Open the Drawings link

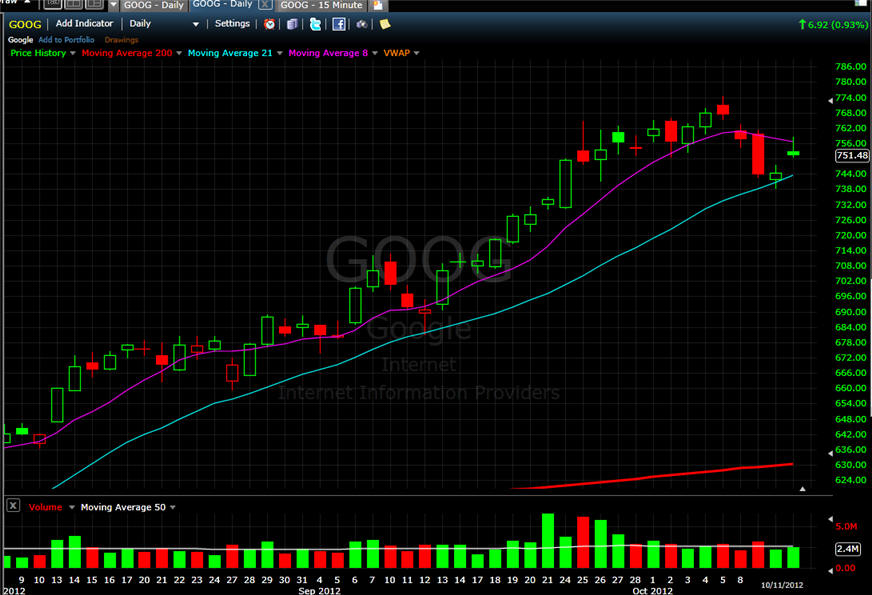tap(121, 40)
